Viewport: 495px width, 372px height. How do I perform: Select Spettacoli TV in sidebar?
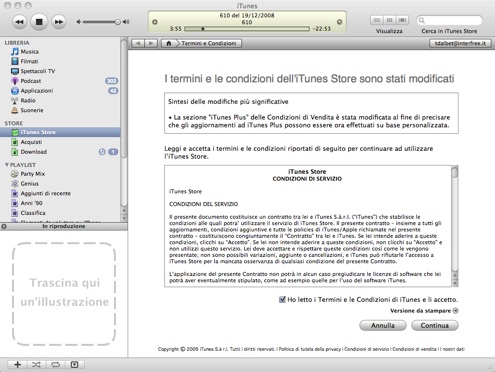60,71
